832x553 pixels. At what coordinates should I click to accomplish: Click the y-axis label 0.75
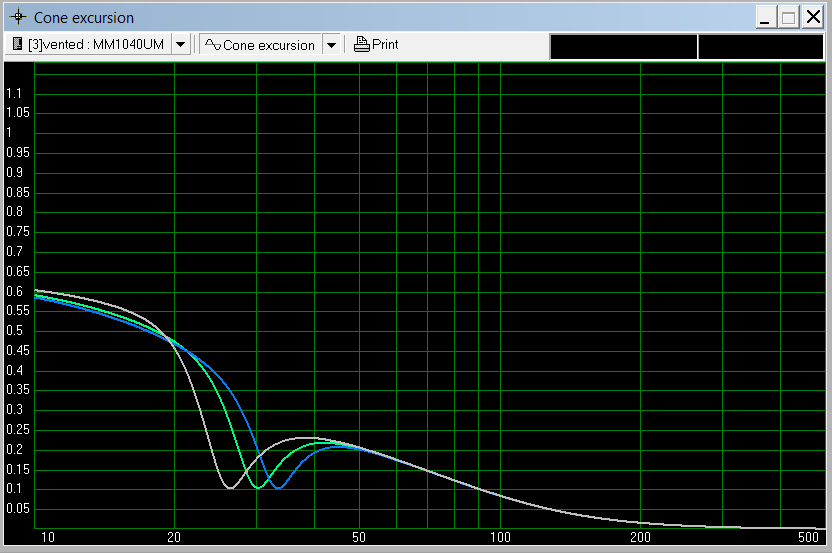tap(18, 231)
